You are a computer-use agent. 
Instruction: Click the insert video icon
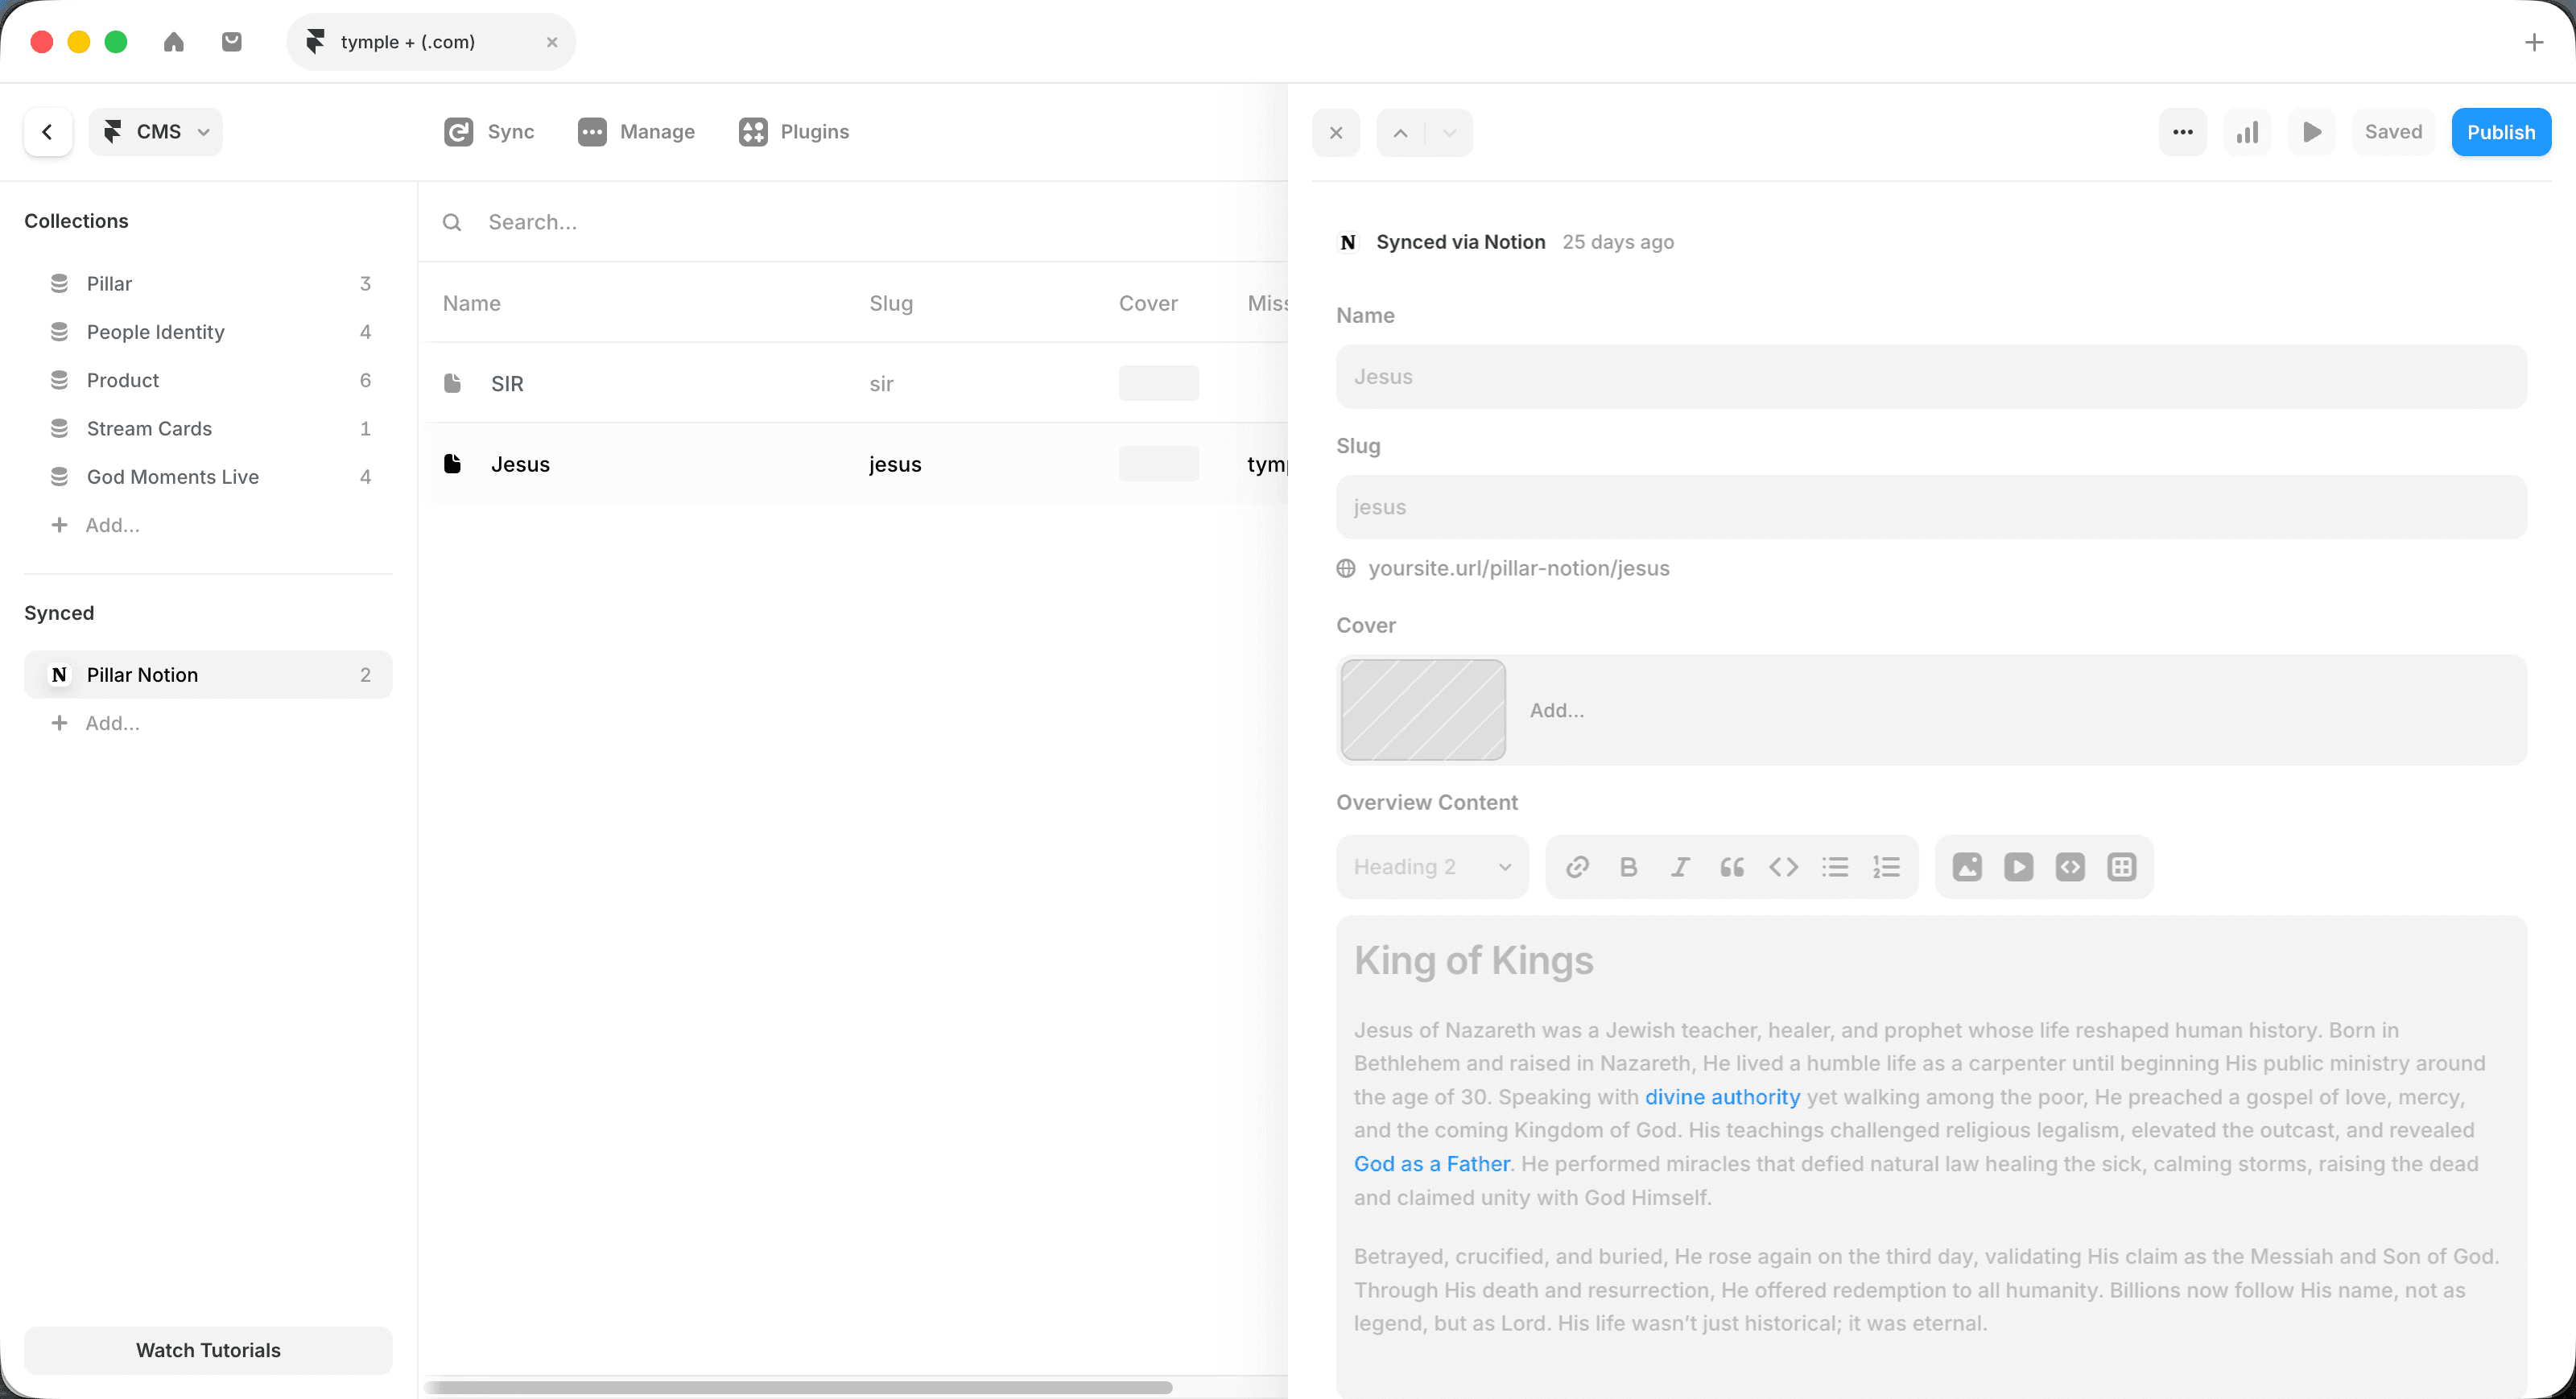tap(2018, 867)
